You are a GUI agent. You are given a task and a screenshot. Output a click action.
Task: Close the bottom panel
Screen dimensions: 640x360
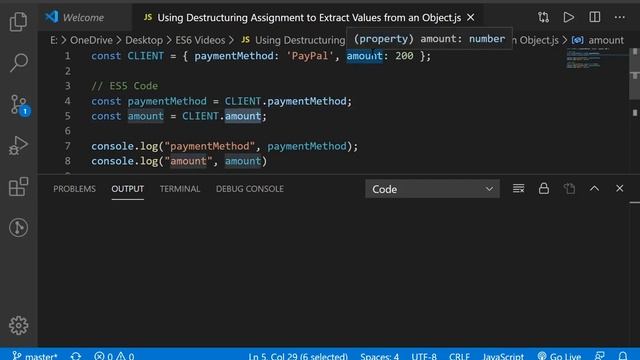[620, 189]
